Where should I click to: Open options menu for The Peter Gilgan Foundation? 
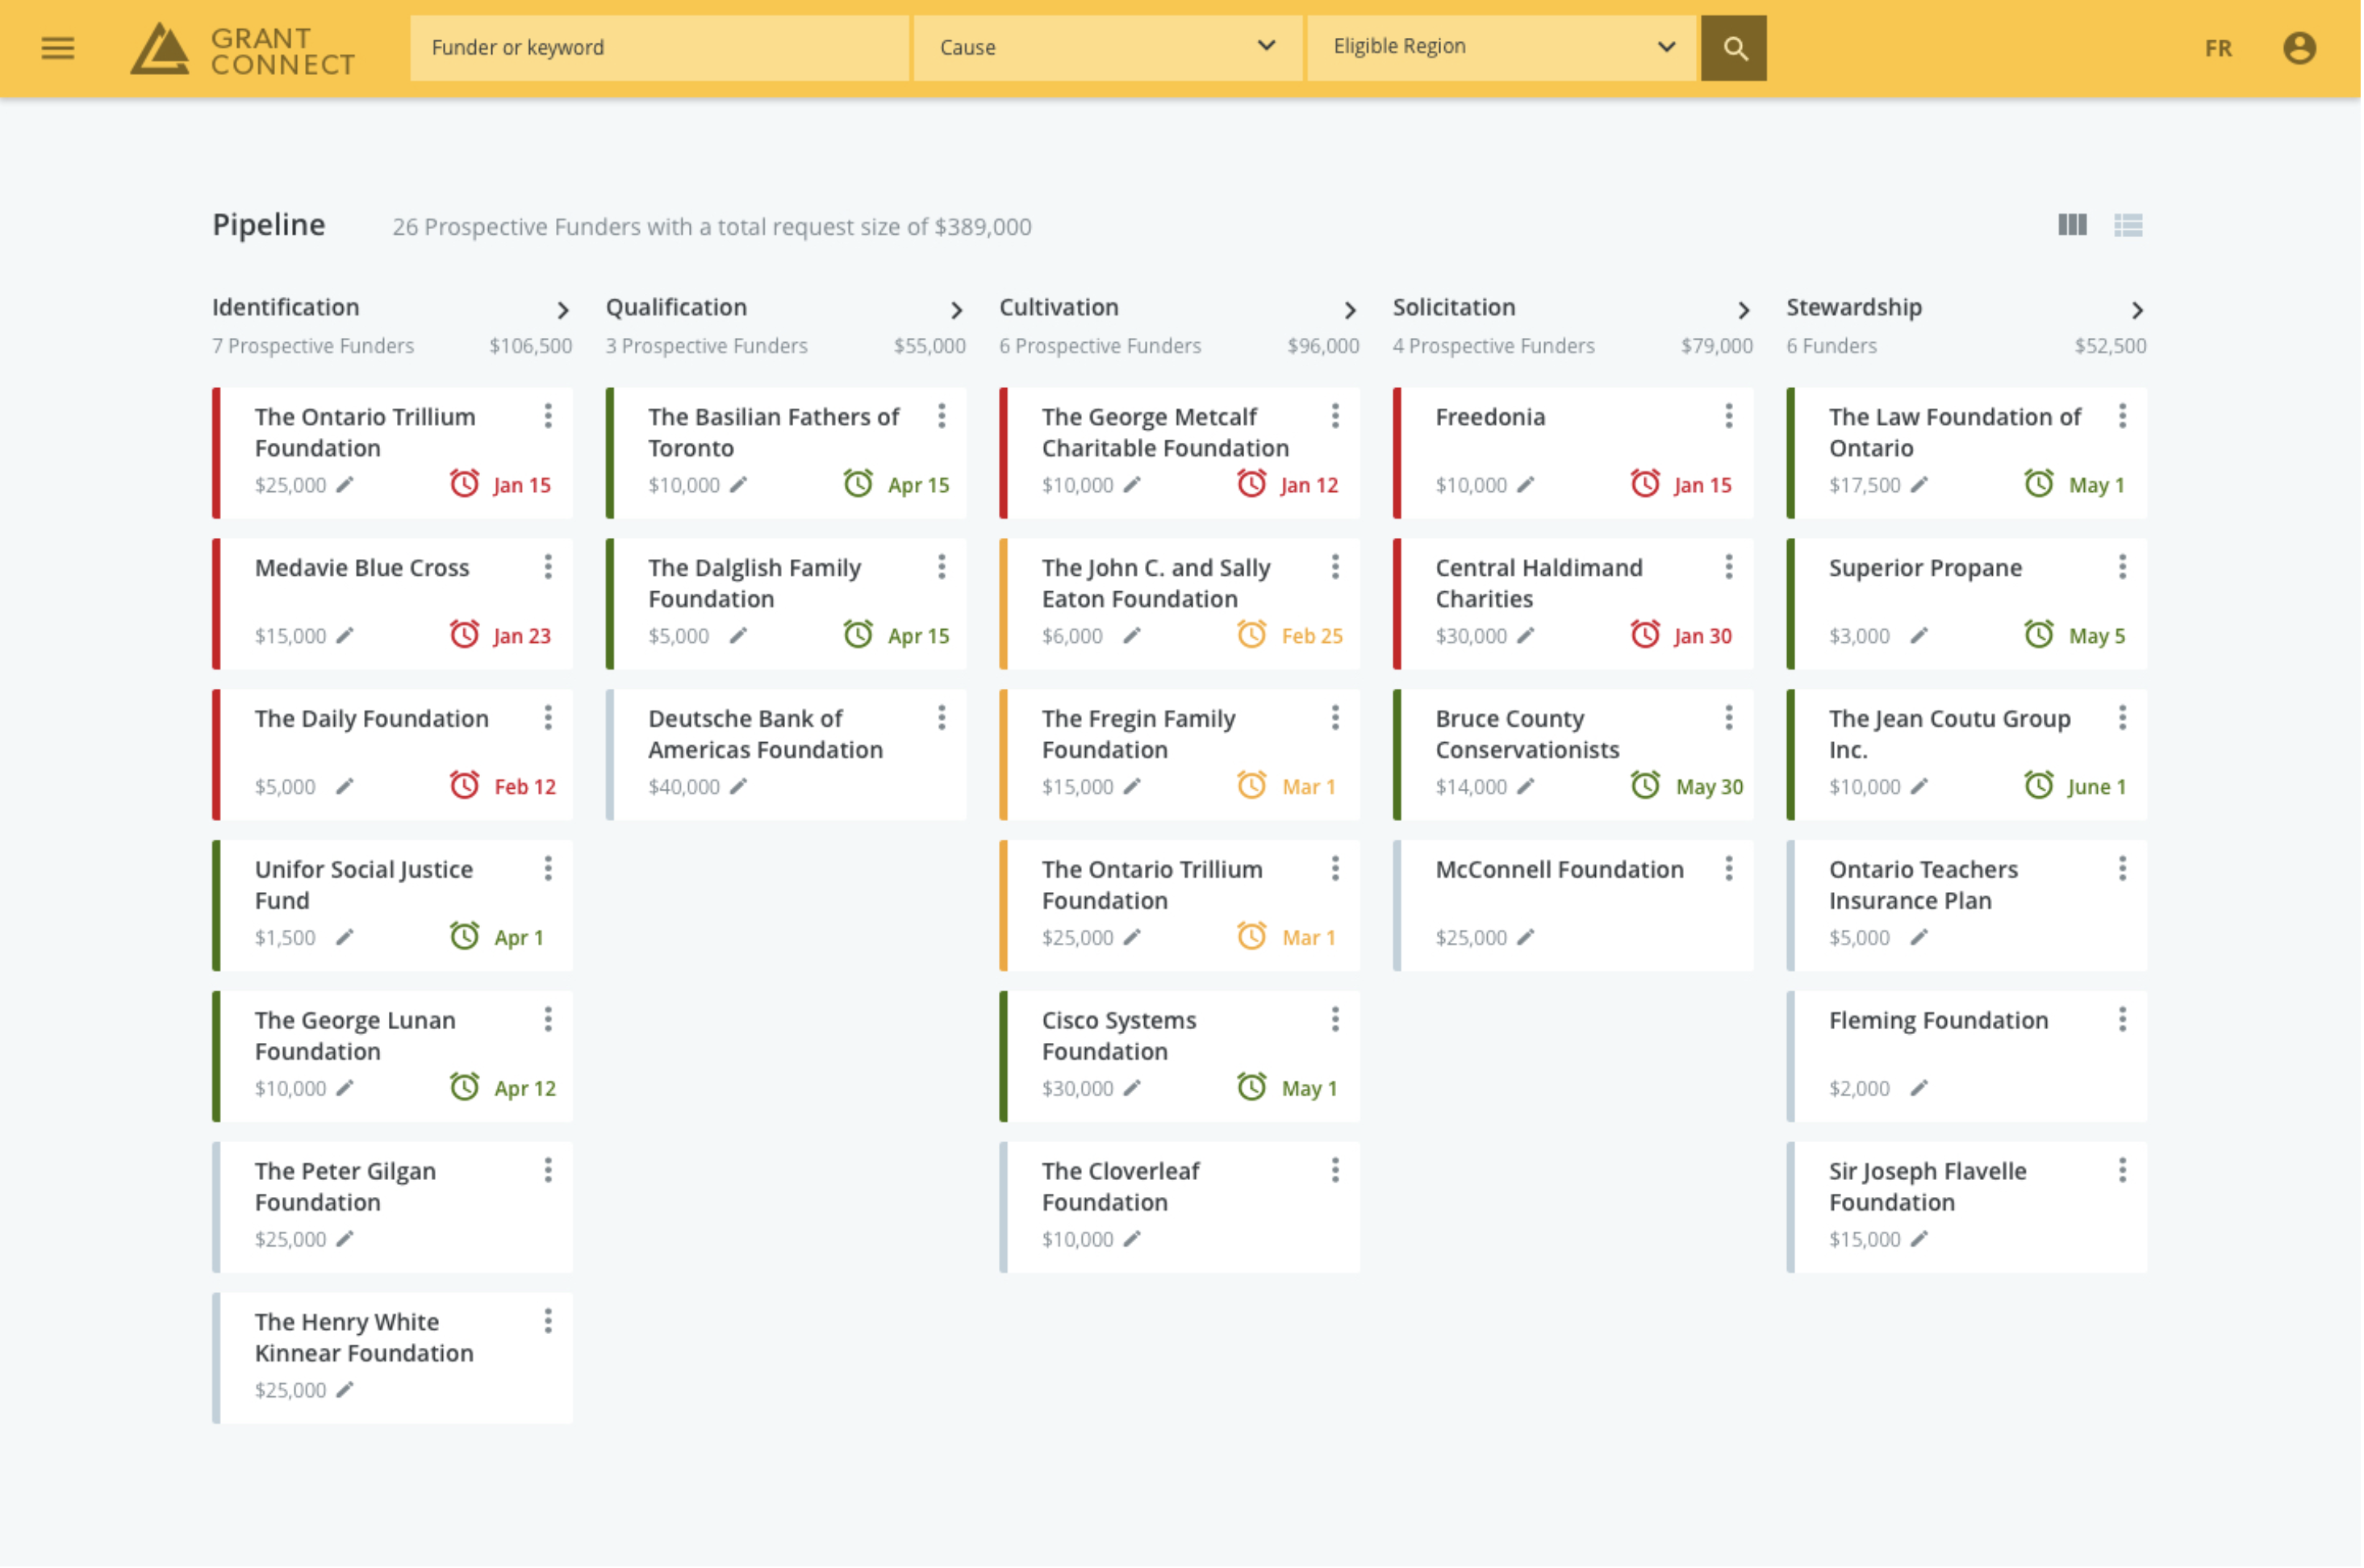(x=548, y=1171)
